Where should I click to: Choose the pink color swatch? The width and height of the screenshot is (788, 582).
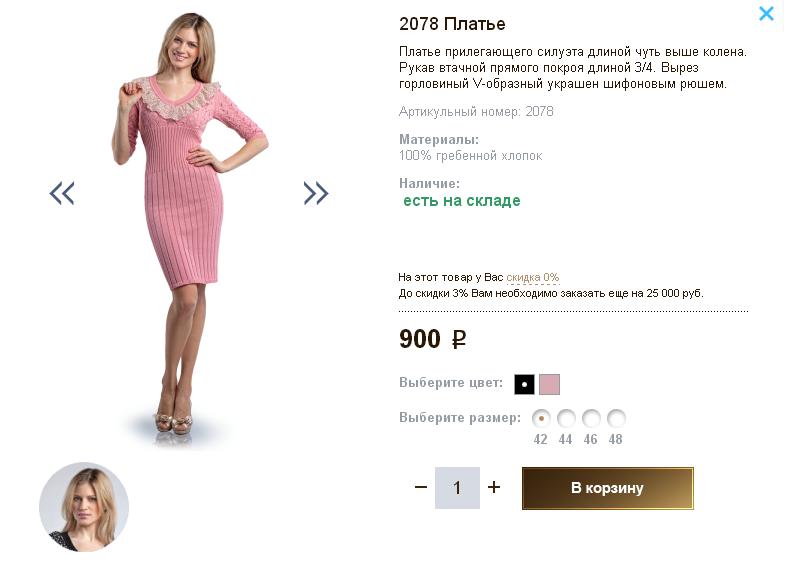pos(549,384)
